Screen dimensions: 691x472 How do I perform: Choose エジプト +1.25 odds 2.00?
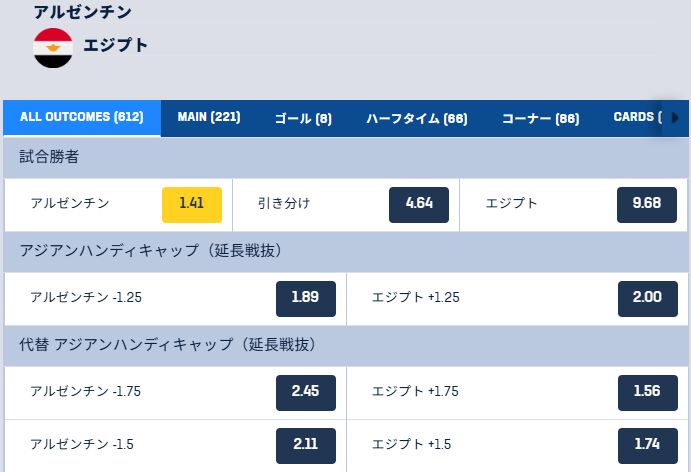[647, 298]
